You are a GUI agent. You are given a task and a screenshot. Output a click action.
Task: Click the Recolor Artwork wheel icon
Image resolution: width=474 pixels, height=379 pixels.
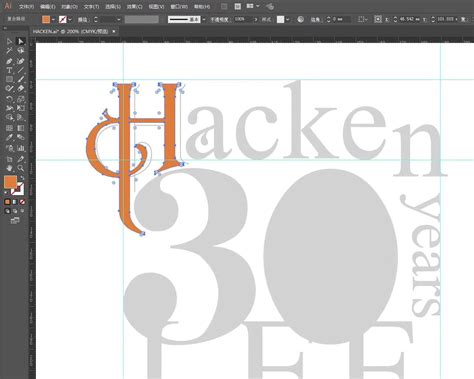(x=300, y=19)
